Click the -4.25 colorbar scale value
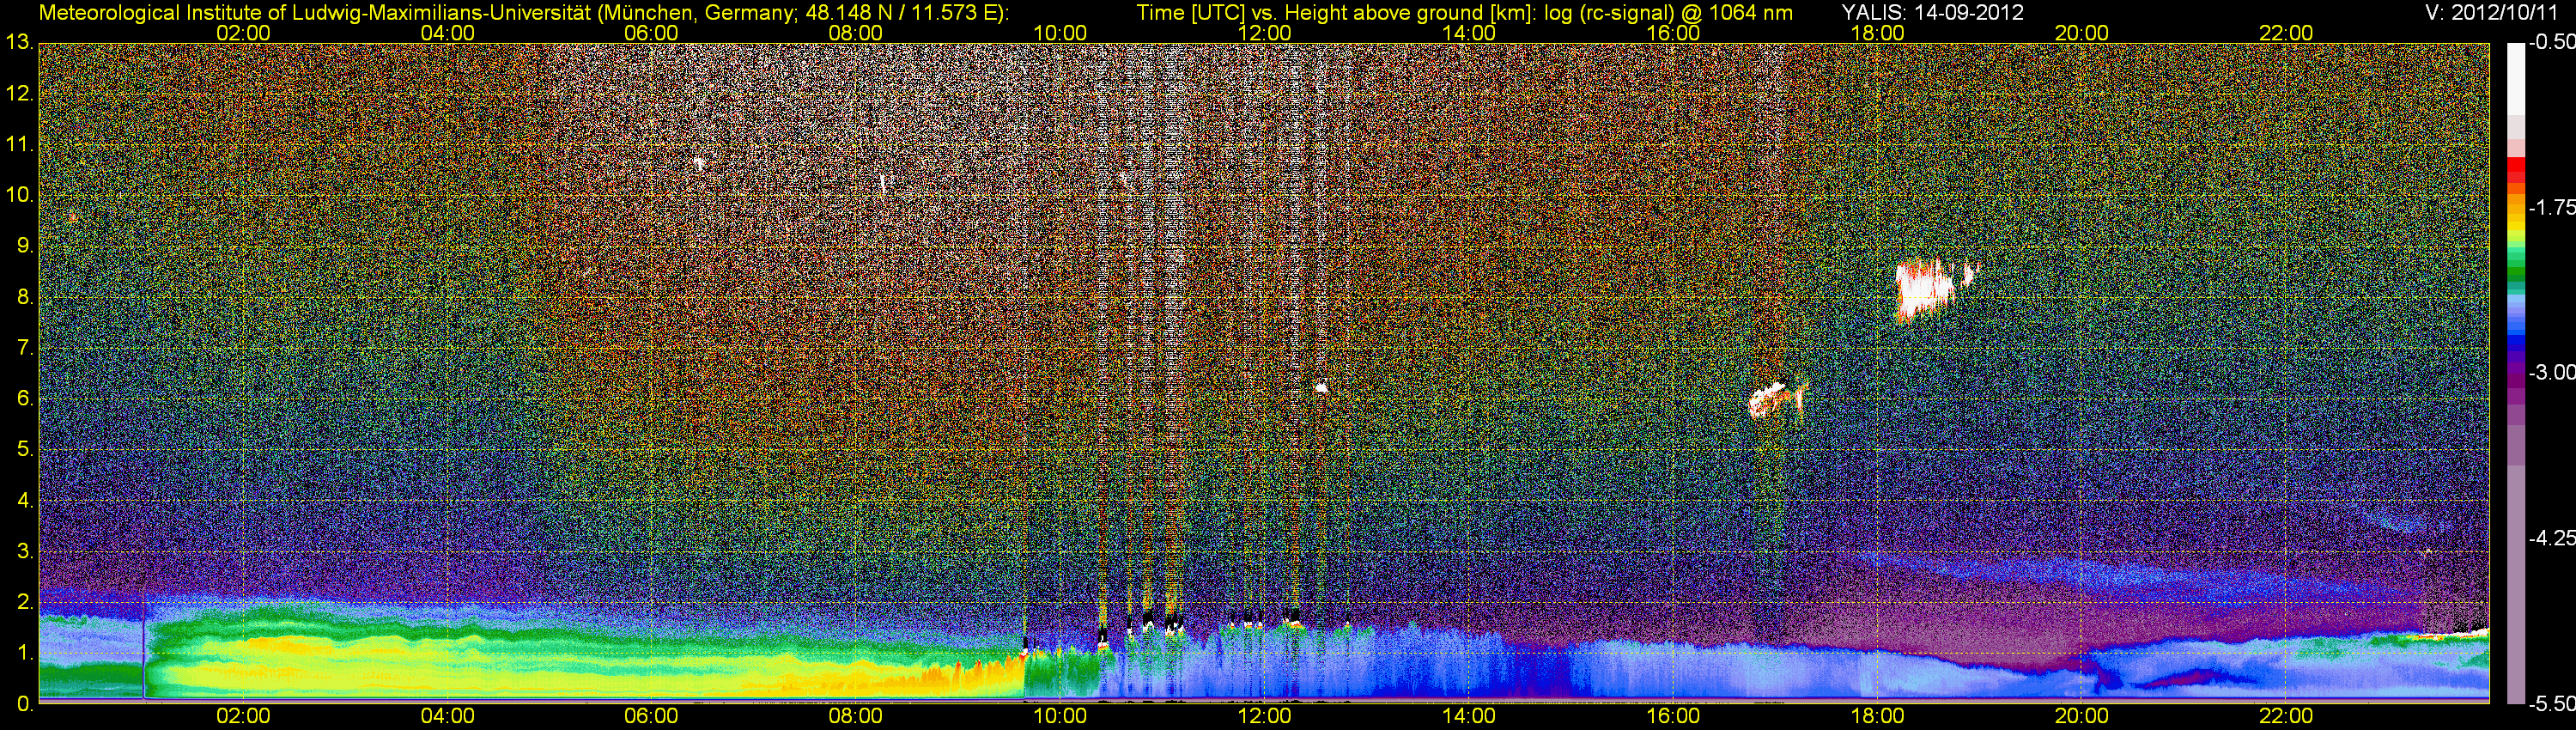The width and height of the screenshot is (2576, 730). click(2552, 538)
